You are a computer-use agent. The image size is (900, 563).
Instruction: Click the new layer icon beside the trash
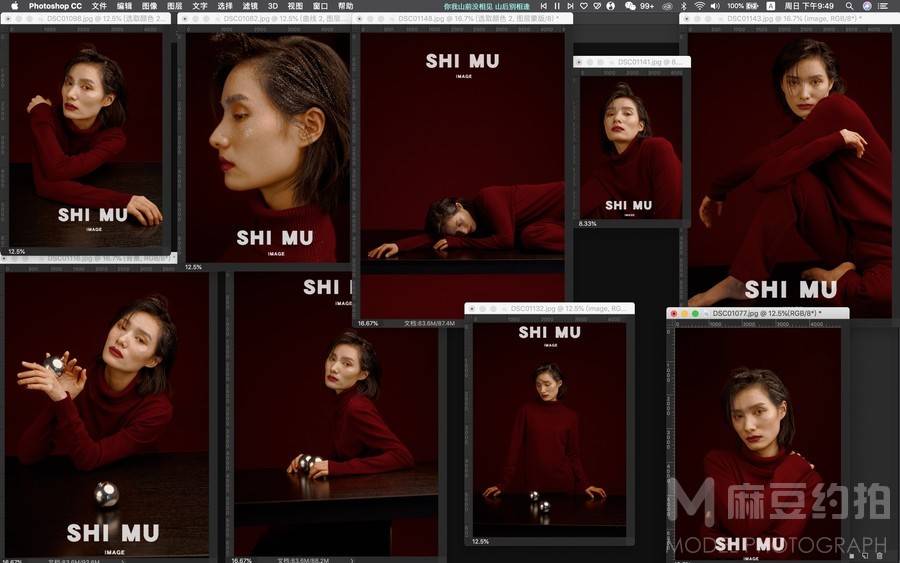pyautogui.click(x=865, y=556)
